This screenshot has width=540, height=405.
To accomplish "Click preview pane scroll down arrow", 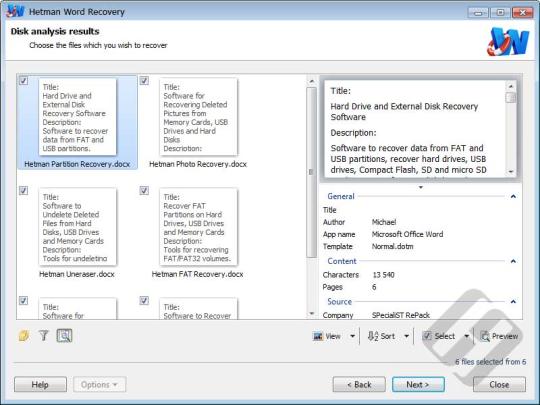I will point(511,171).
